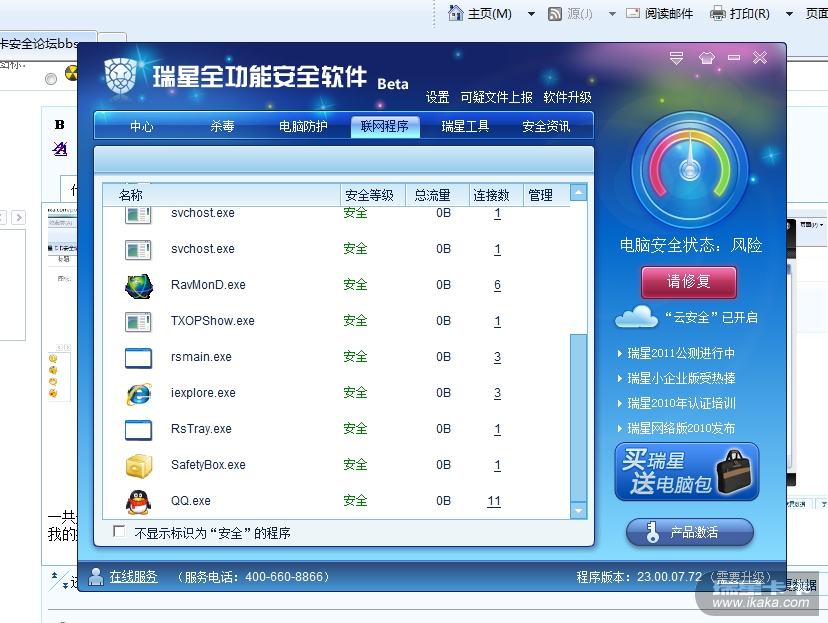Open 可疑文件上报 link
The height and width of the screenshot is (623, 828).
pyautogui.click(x=496, y=98)
